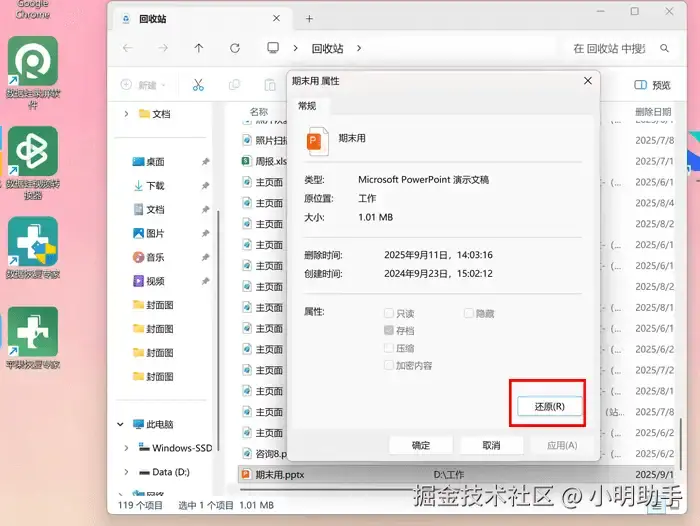Open the 预览 preview pane icon
The width and height of the screenshot is (700, 526).
tap(640, 85)
